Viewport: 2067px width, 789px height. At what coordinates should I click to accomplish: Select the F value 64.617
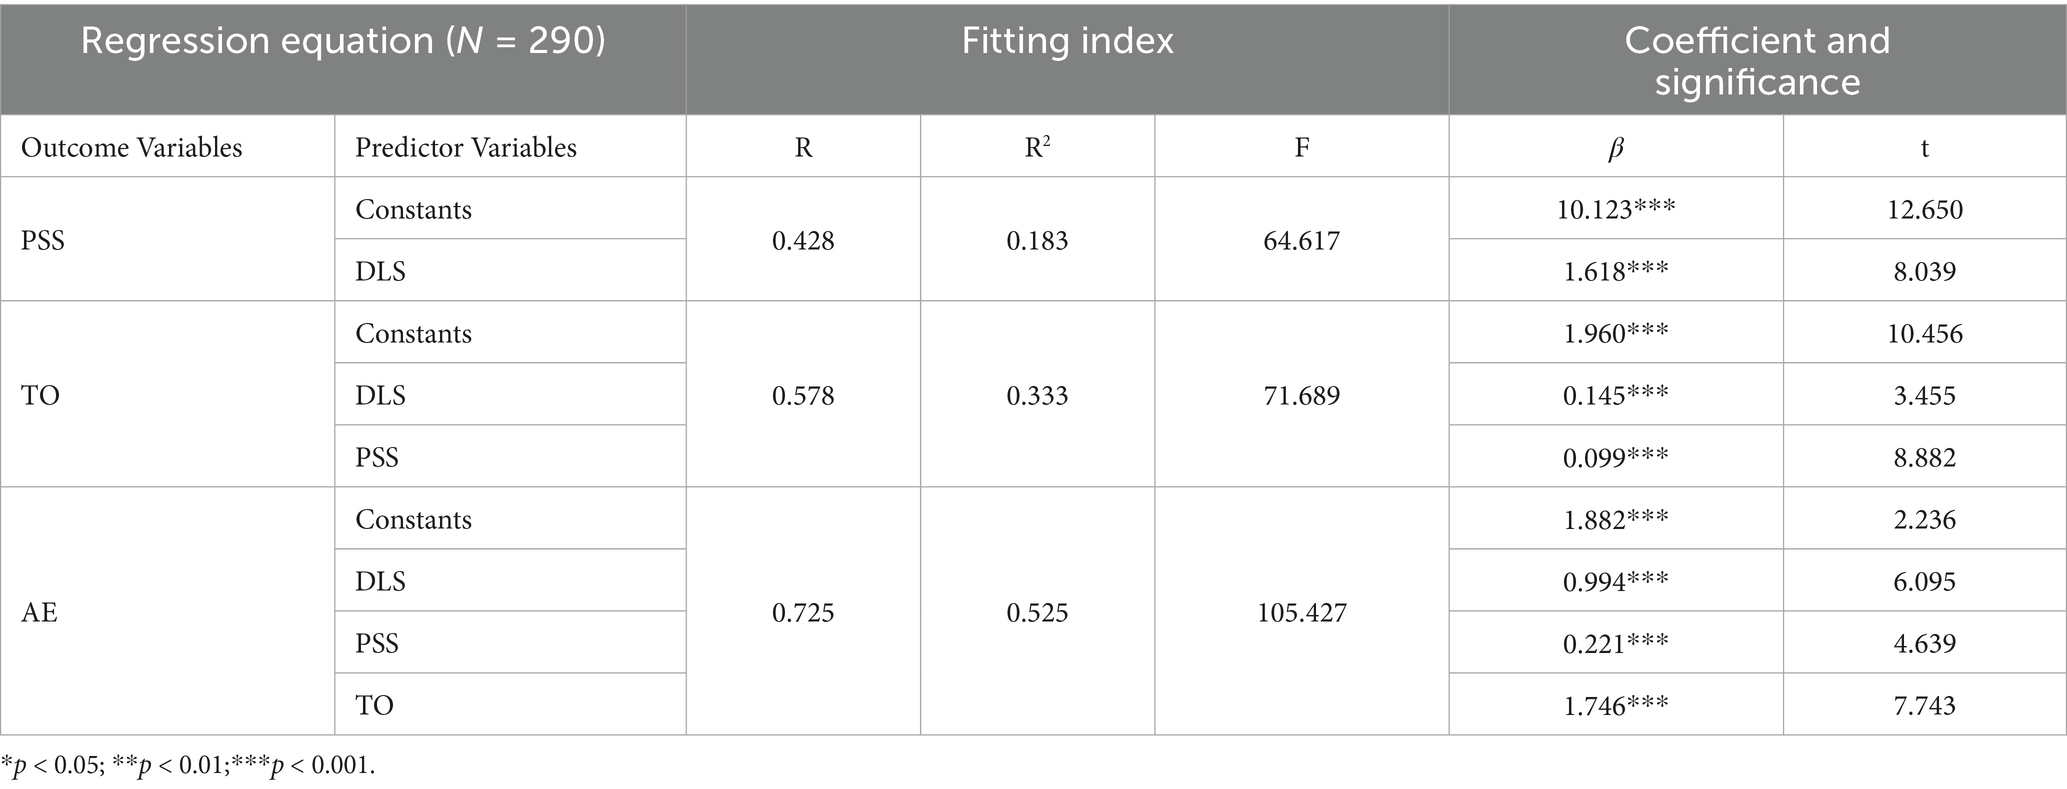(1301, 241)
